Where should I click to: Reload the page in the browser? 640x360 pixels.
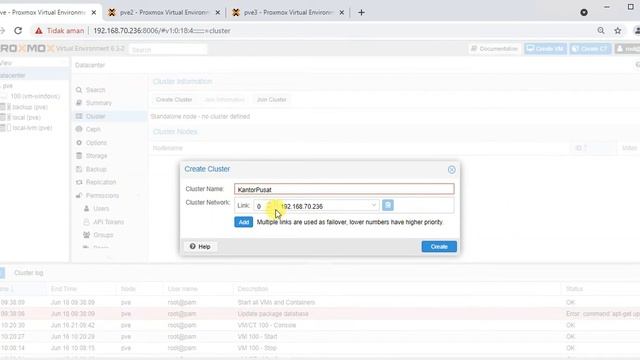click(18, 31)
